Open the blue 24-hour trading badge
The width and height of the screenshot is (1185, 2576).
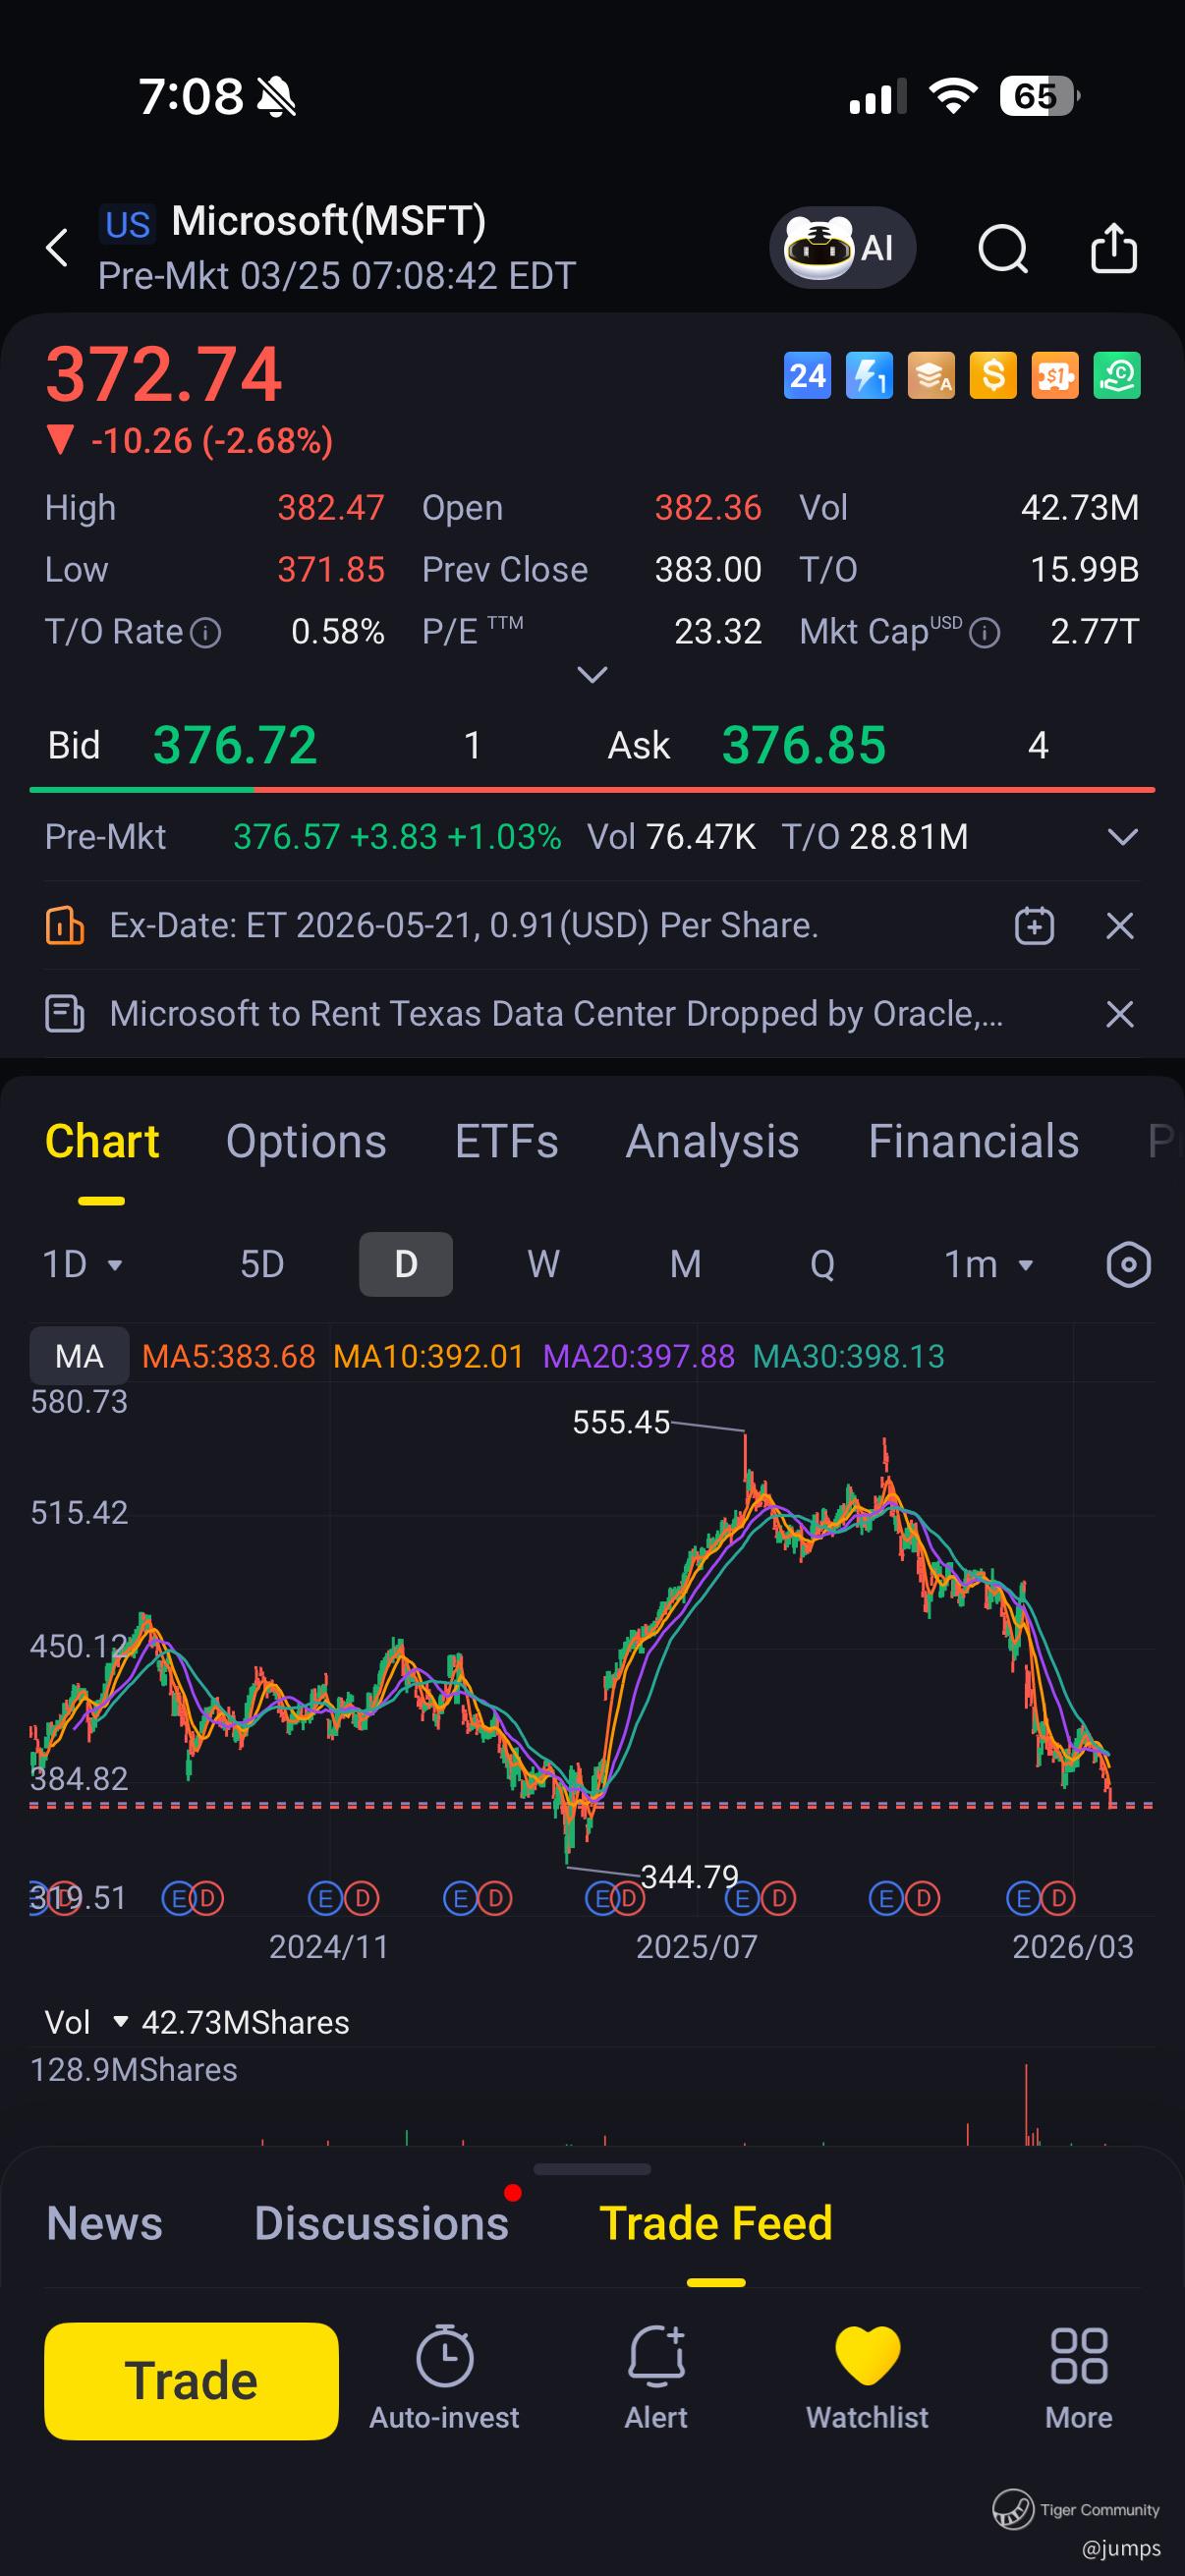(807, 376)
